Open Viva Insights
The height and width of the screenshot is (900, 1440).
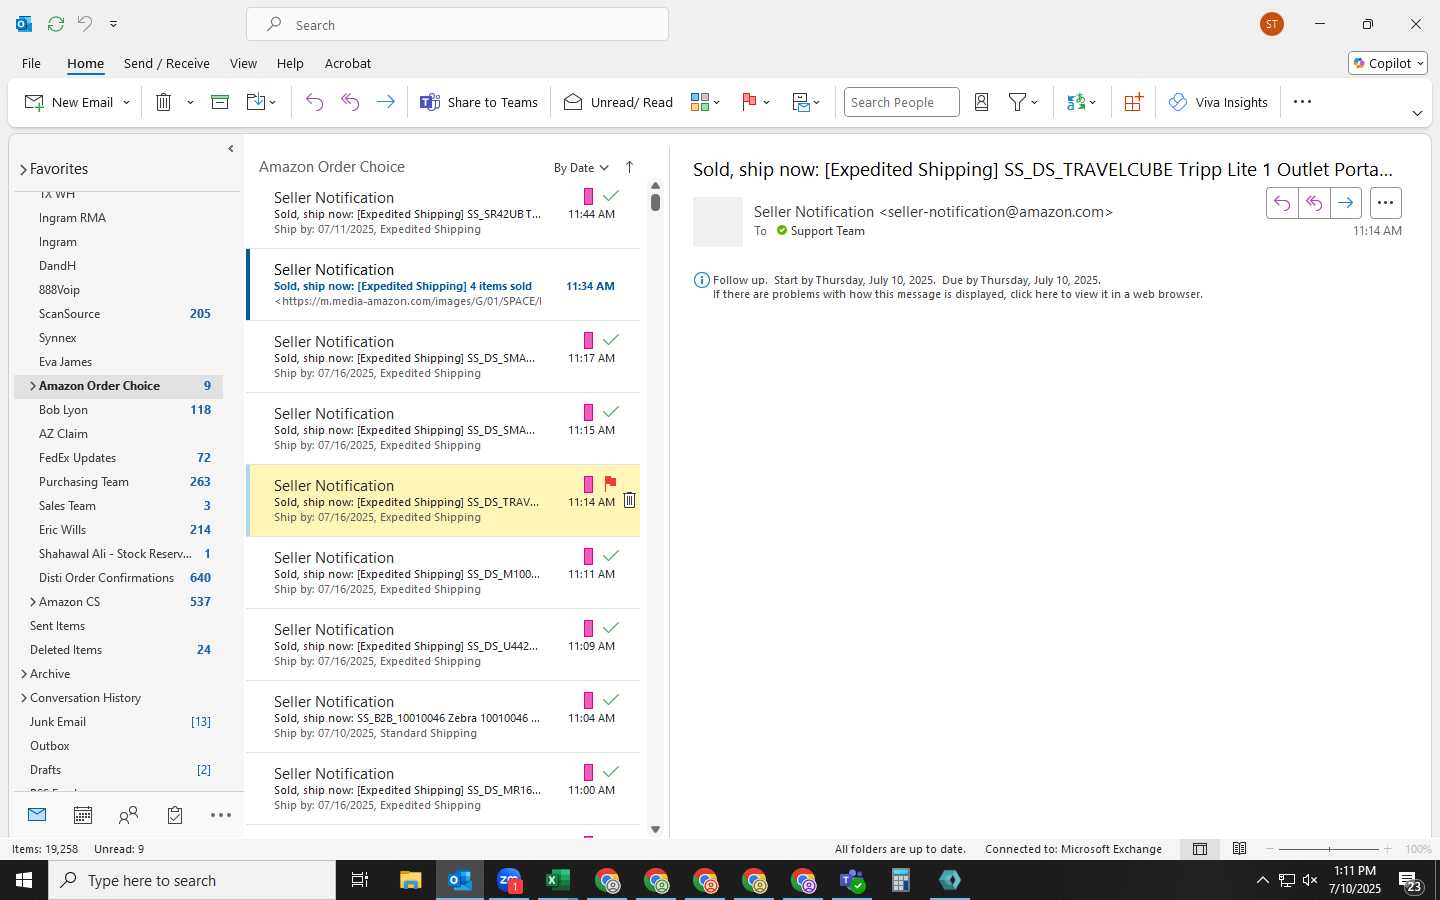[x=1218, y=102]
